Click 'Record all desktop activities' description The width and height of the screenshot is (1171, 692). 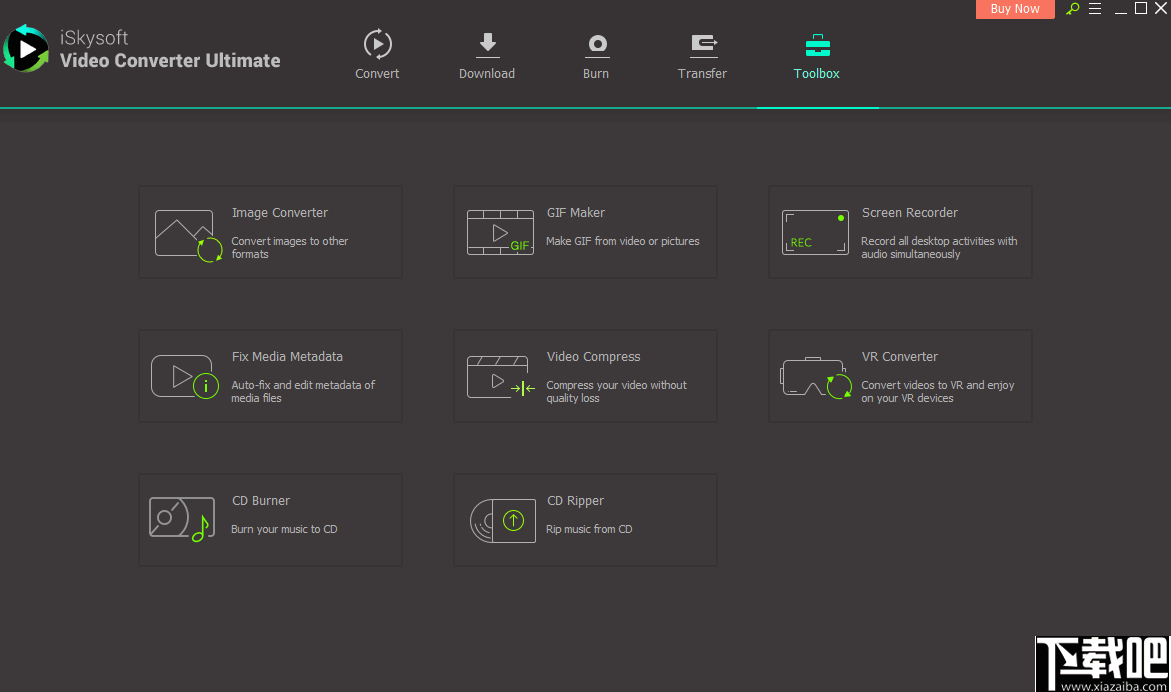[939, 247]
